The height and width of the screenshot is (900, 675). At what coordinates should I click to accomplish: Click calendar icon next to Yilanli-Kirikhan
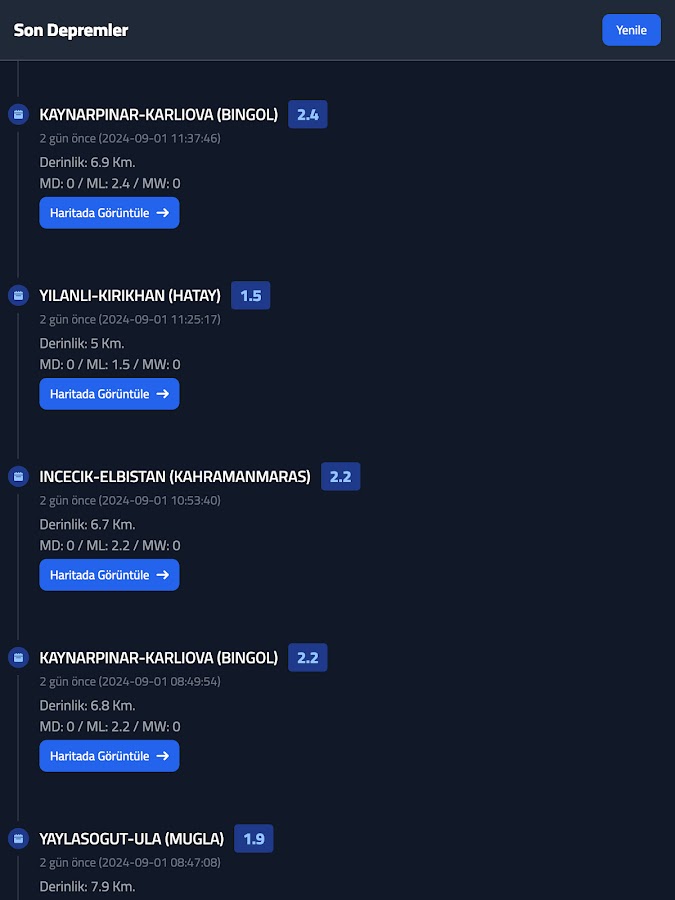click(17, 295)
